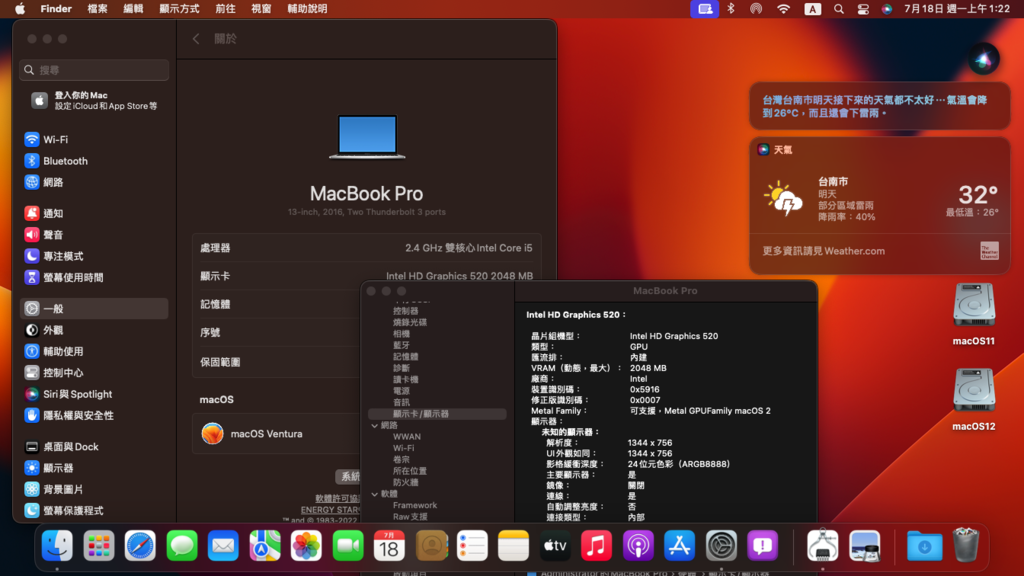This screenshot has height=576, width=1024.
Task: Collapse 軟體 section in System Information tree
Action: [375, 494]
